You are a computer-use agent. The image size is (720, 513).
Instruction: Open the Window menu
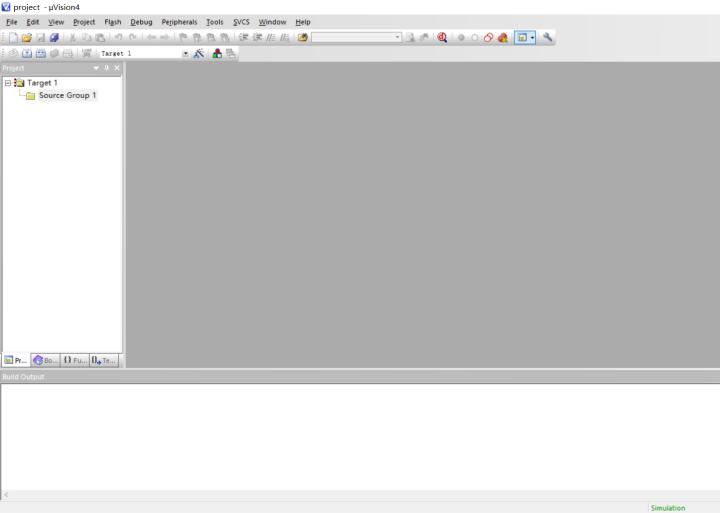[272, 22]
